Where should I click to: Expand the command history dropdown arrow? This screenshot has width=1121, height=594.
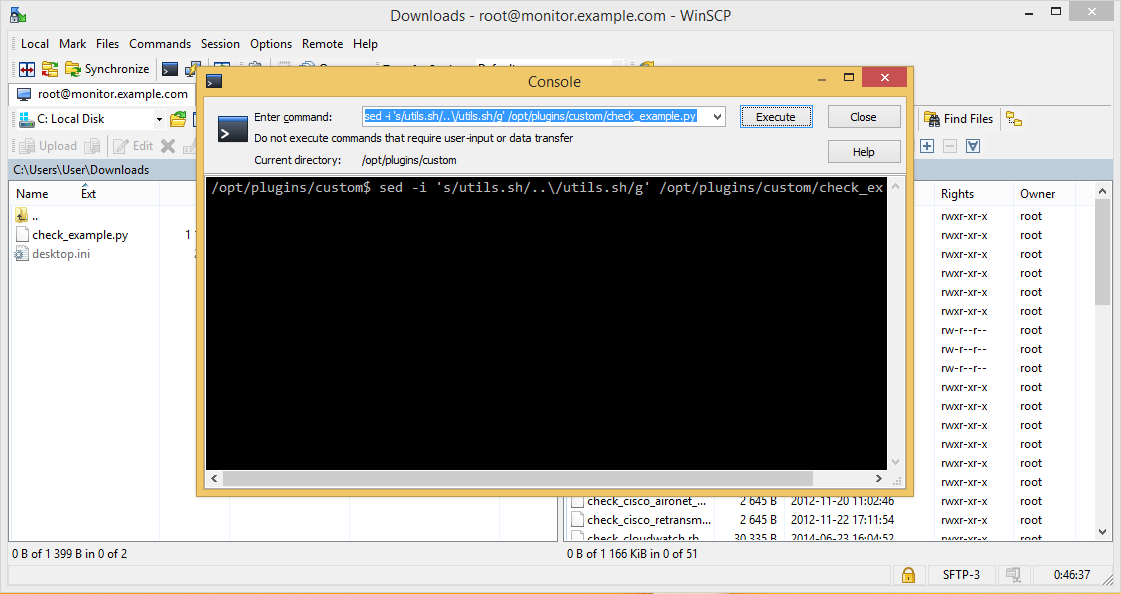click(717, 117)
